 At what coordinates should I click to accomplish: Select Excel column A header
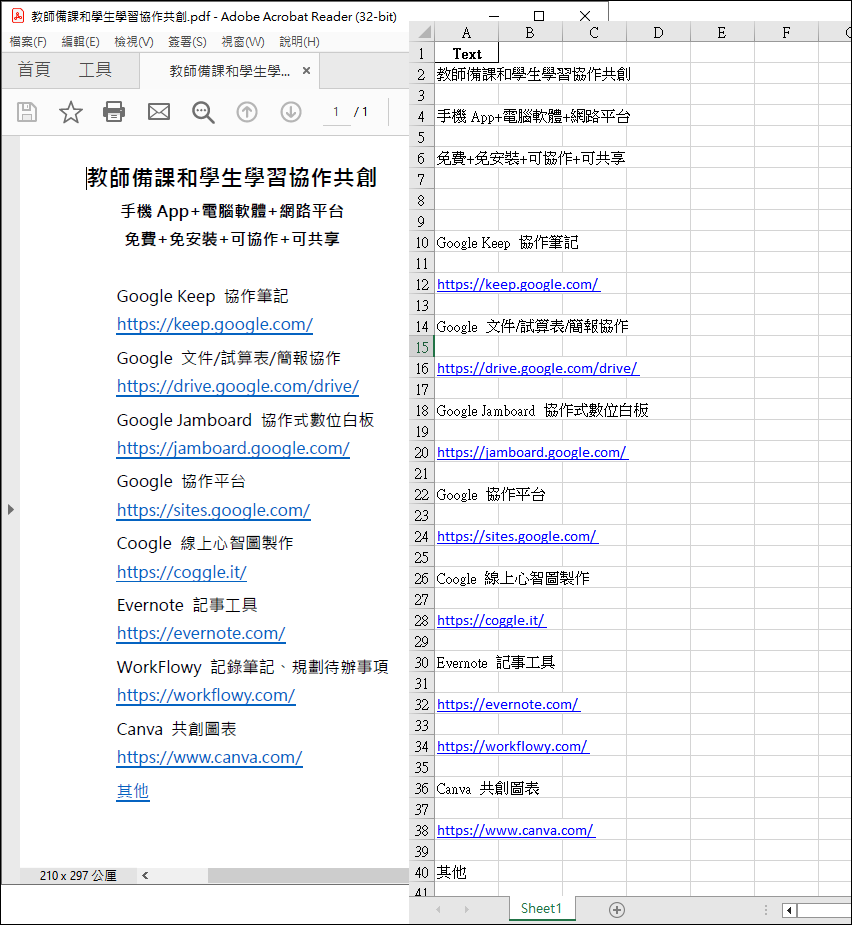point(466,32)
